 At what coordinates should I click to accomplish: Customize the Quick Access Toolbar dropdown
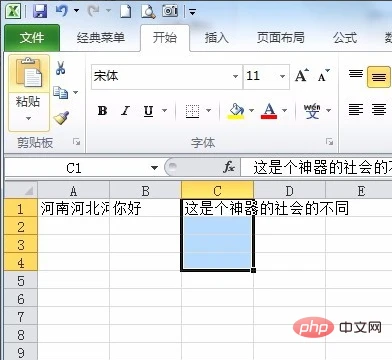click(192, 12)
